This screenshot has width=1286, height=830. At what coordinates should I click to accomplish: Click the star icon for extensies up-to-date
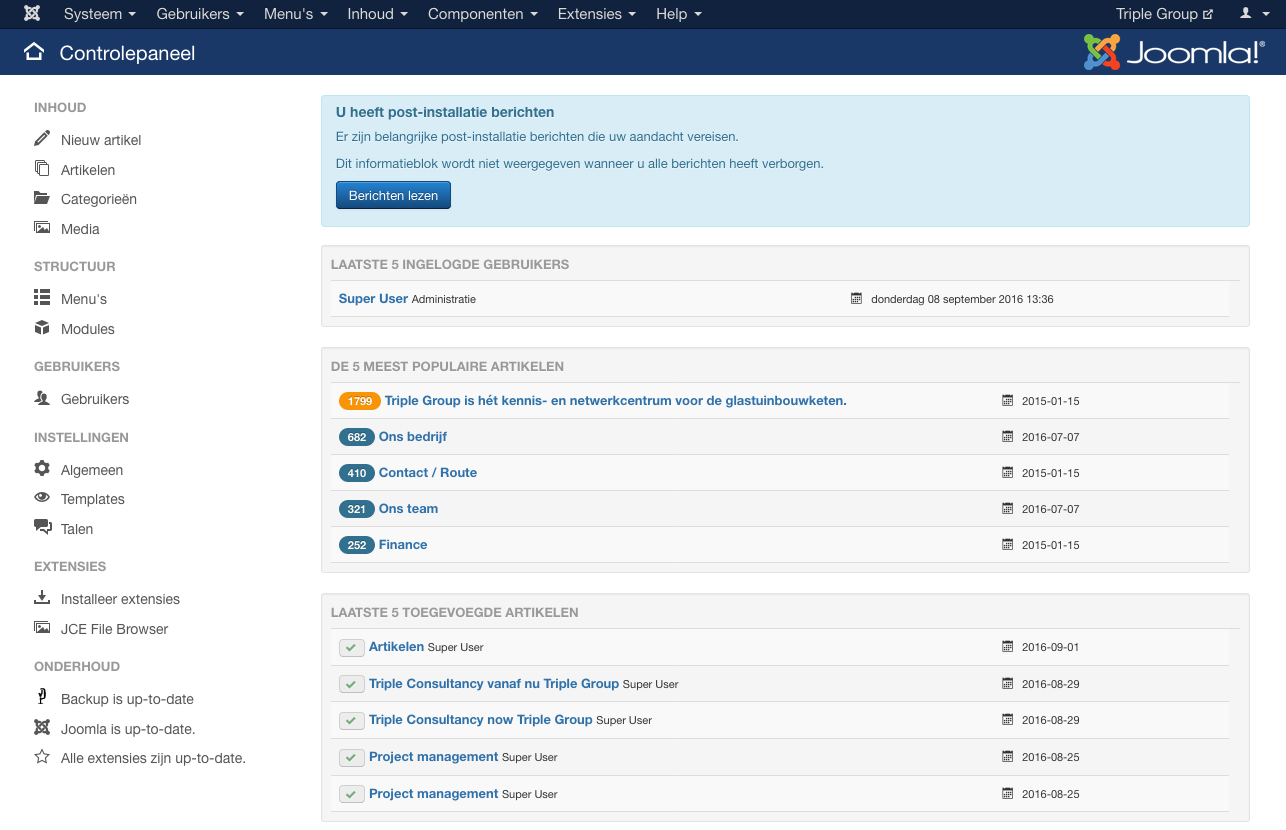click(42, 757)
